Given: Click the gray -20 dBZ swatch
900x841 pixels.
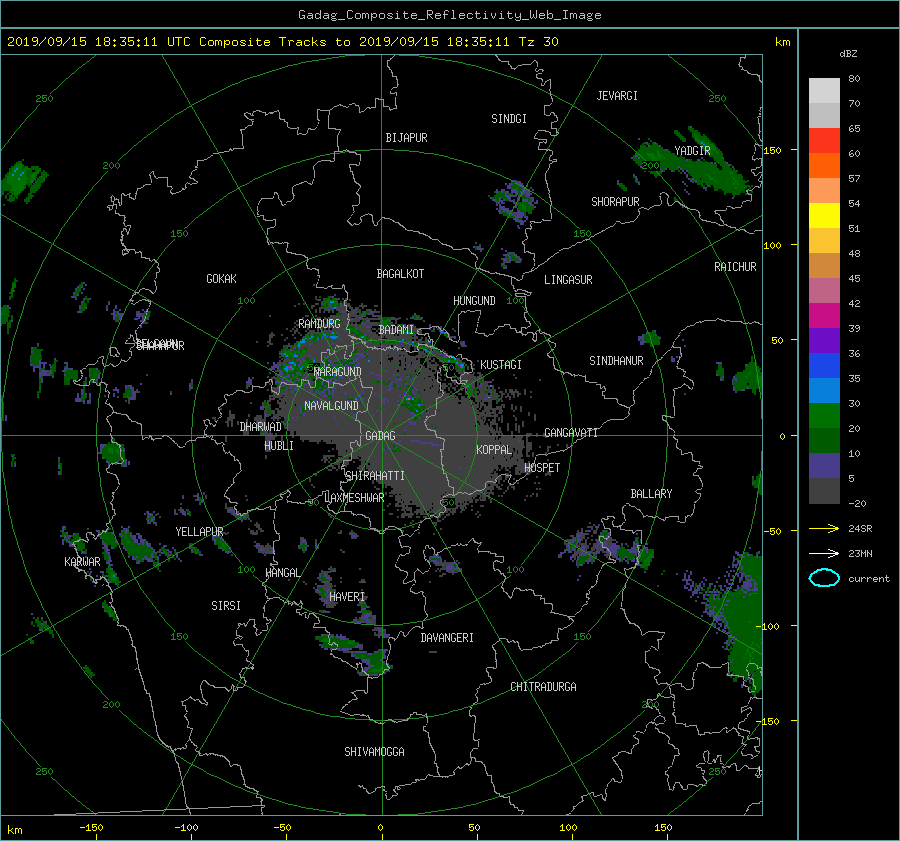Looking at the screenshot, I should (x=824, y=491).
